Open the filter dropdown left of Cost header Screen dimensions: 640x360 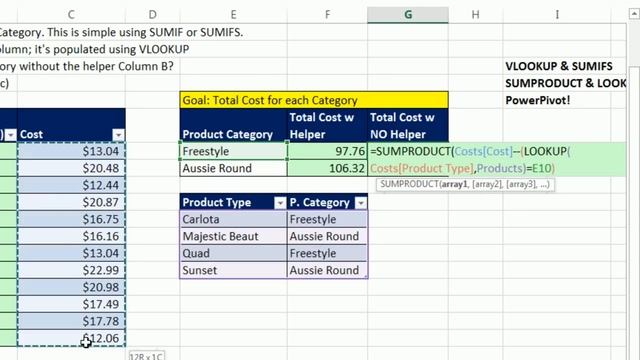pyautogui.click(x=11, y=135)
